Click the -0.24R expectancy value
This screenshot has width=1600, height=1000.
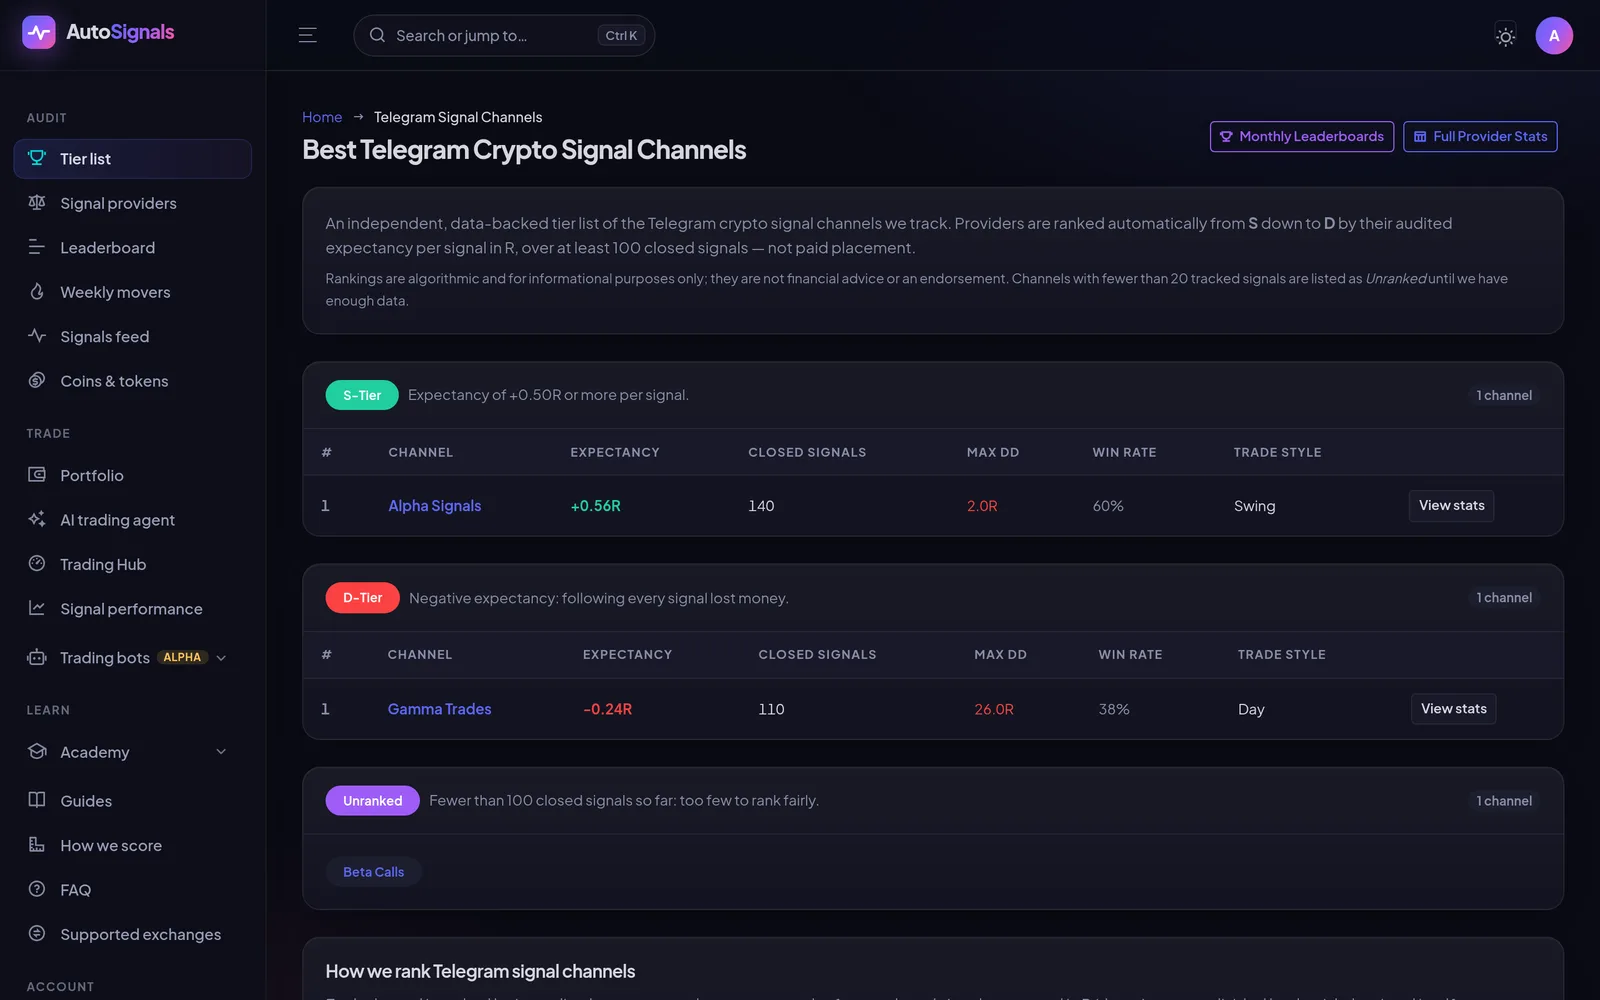(x=607, y=709)
